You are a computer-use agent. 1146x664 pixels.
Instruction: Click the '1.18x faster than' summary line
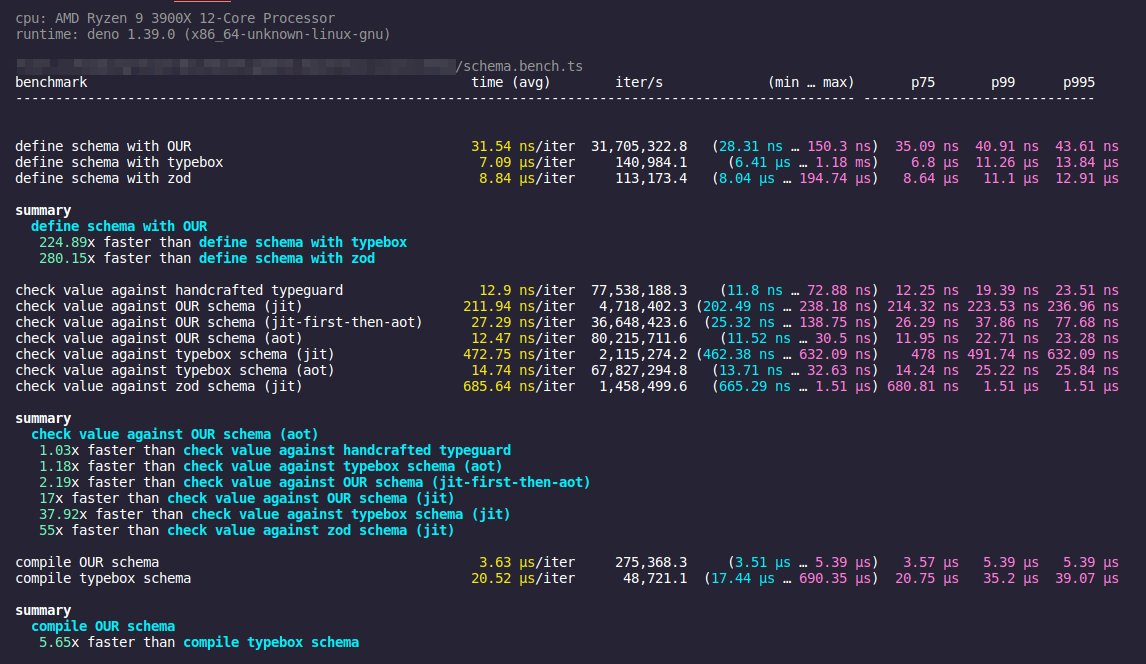270,467
